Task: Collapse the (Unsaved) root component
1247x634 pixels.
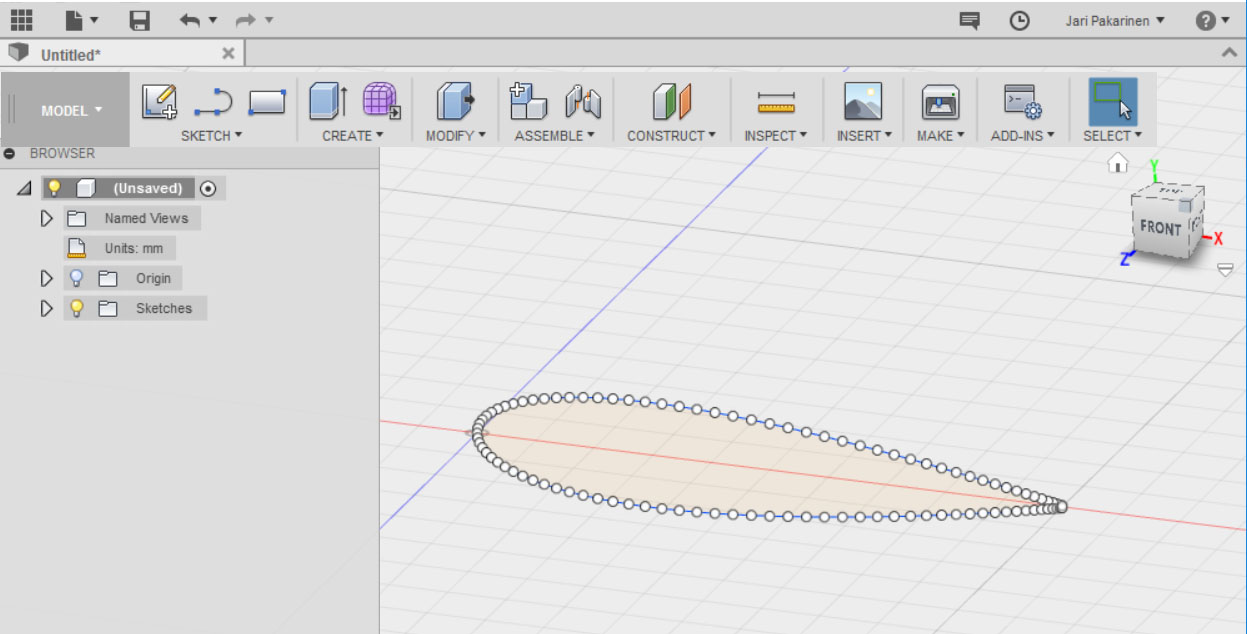Action: [24, 188]
